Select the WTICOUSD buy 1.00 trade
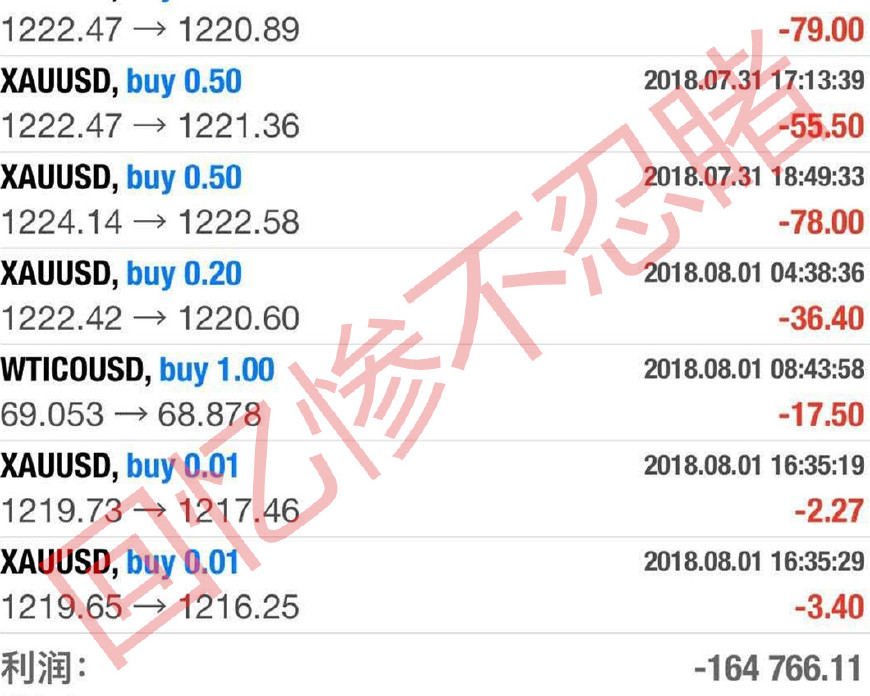The width and height of the screenshot is (870, 696). coord(435,392)
